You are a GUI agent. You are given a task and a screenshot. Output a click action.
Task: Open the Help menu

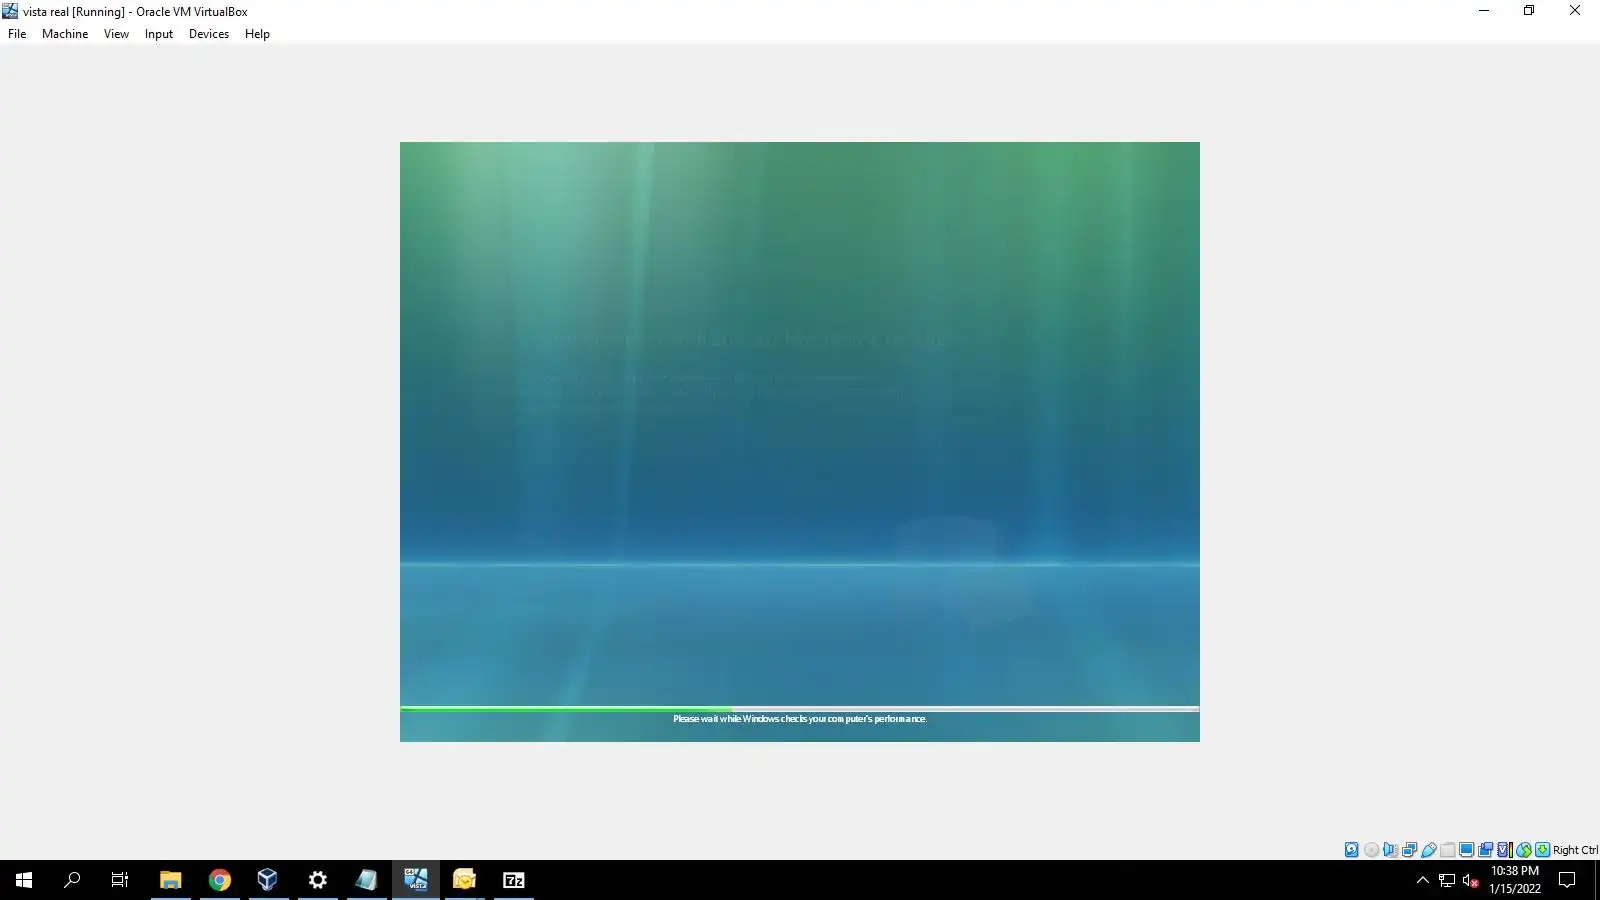point(257,34)
